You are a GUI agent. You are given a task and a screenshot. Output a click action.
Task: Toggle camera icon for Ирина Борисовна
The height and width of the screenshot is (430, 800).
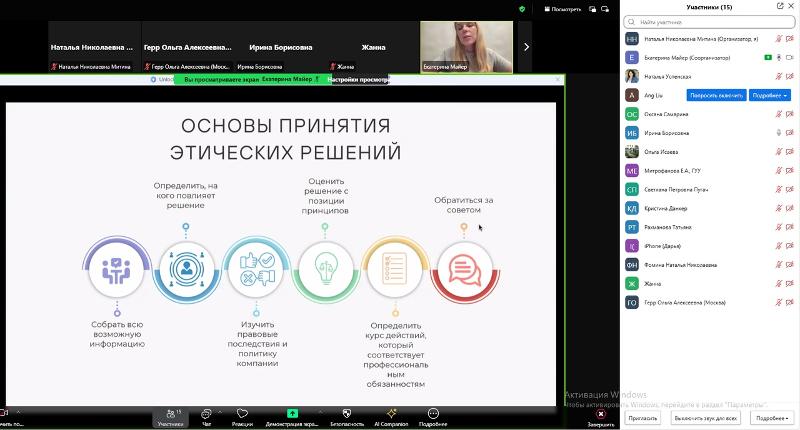click(x=789, y=133)
